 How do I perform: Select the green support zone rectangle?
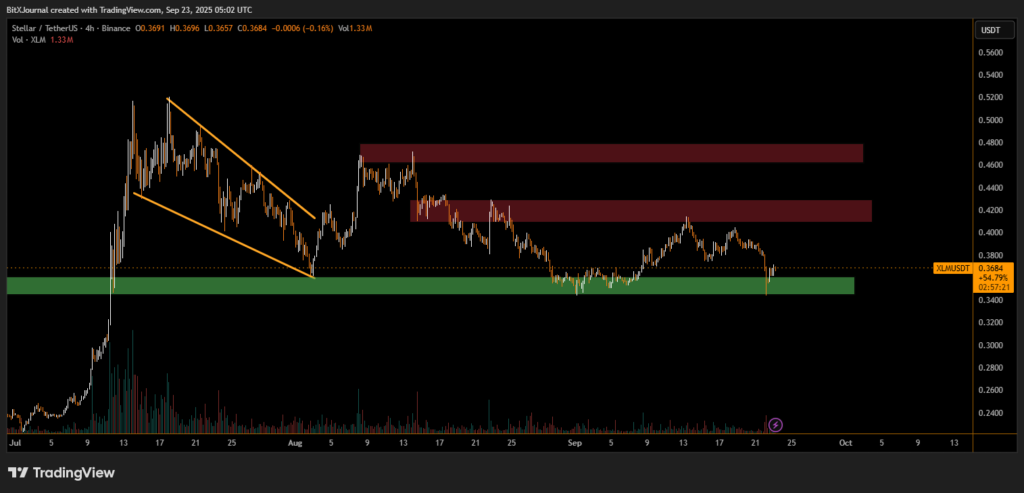(x=430, y=286)
